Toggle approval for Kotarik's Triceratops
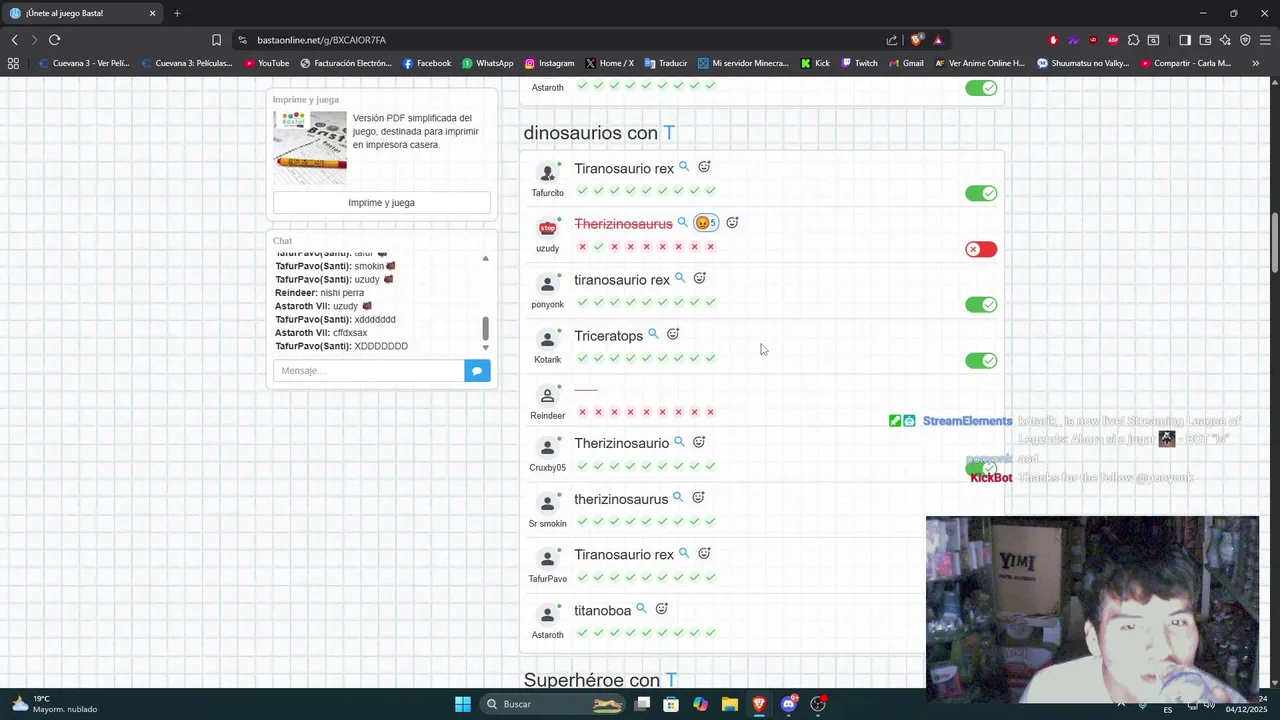The width and height of the screenshot is (1280, 720). click(x=981, y=361)
